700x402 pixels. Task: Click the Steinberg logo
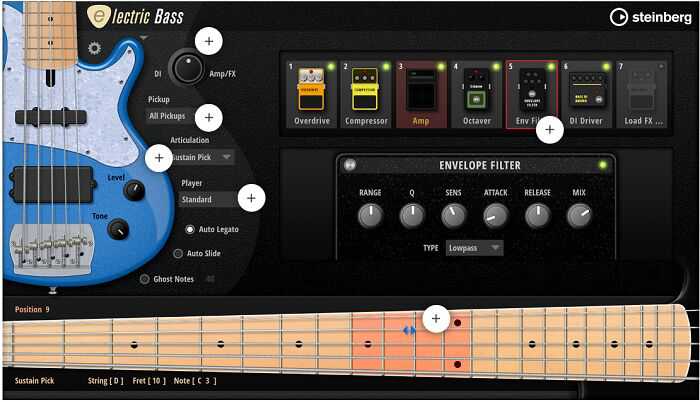click(650, 17)
